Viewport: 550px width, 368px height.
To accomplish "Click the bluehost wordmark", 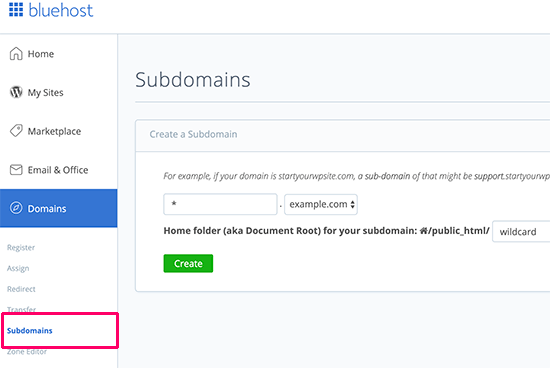I will click(61, 10).
